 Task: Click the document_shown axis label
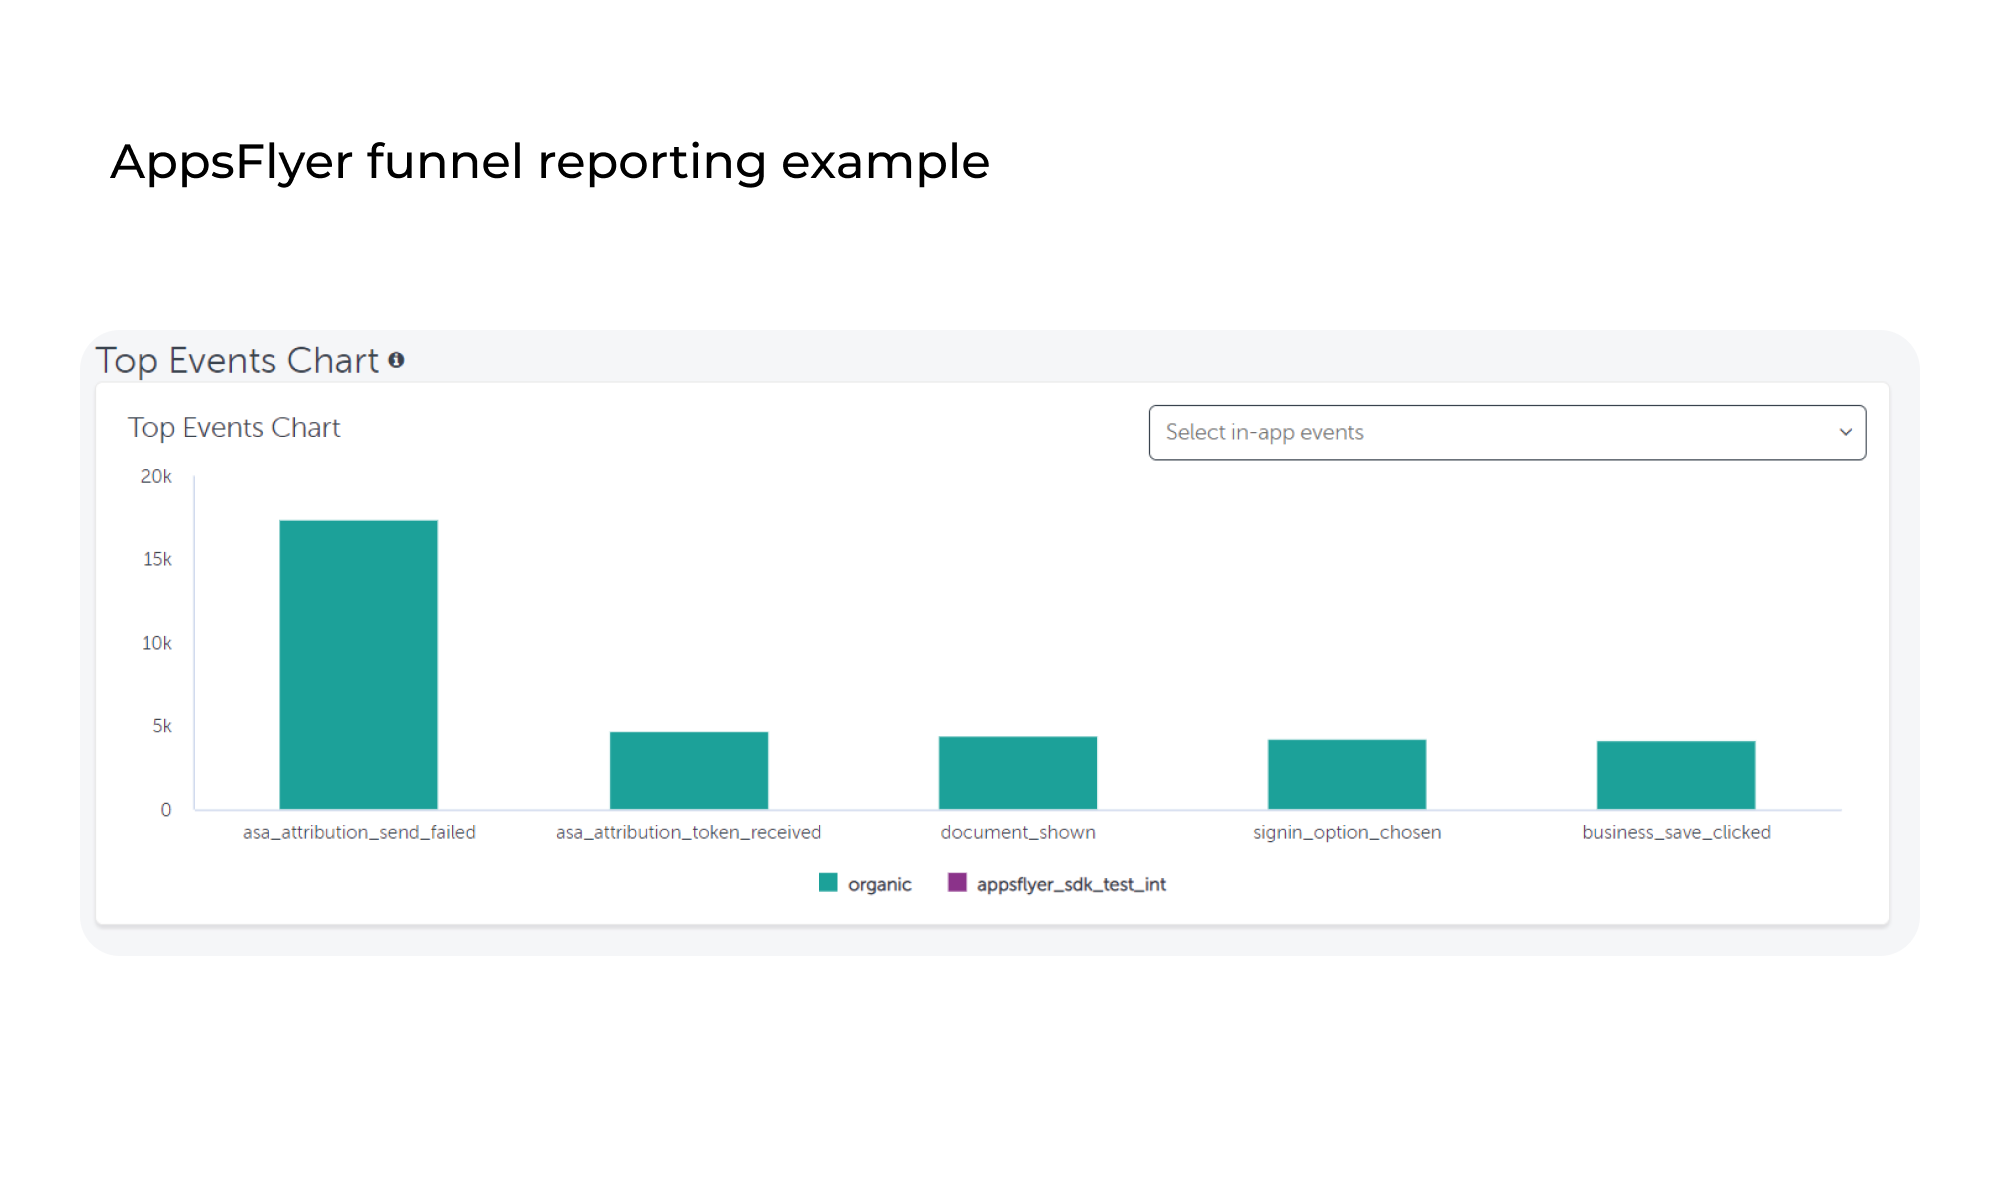(1018, 832)
